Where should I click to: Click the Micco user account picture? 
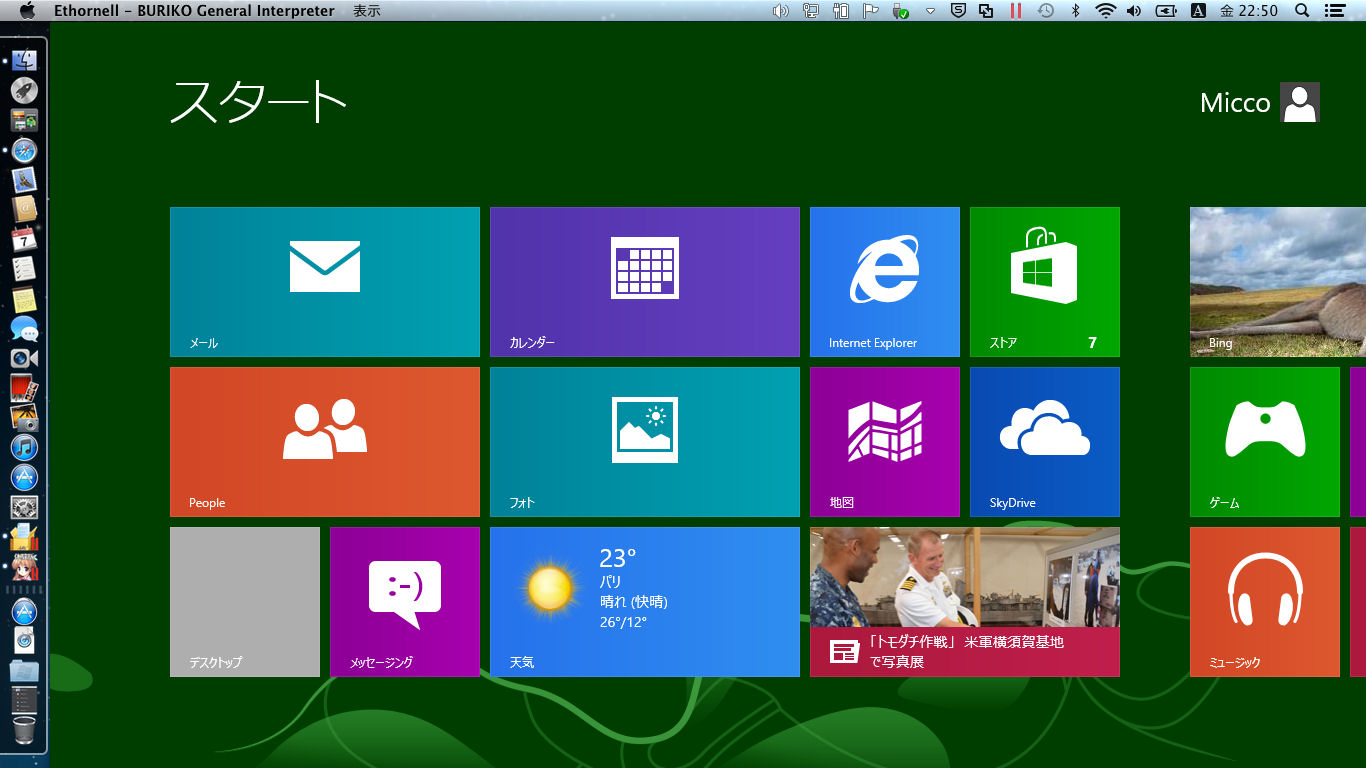click(1300, 102)
